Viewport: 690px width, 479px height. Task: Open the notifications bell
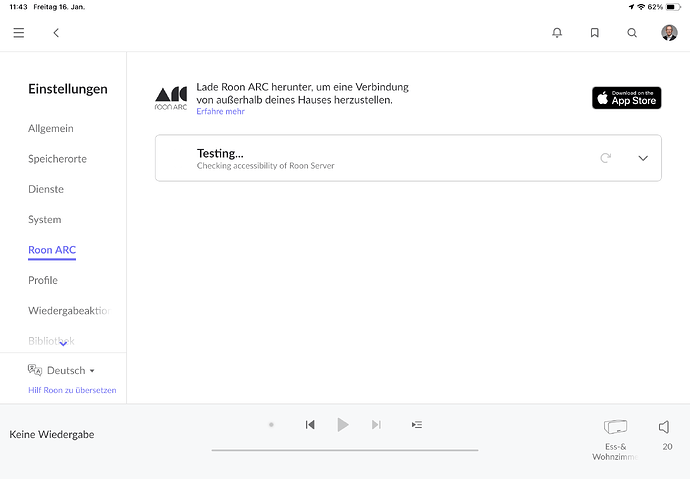point(557,33)
